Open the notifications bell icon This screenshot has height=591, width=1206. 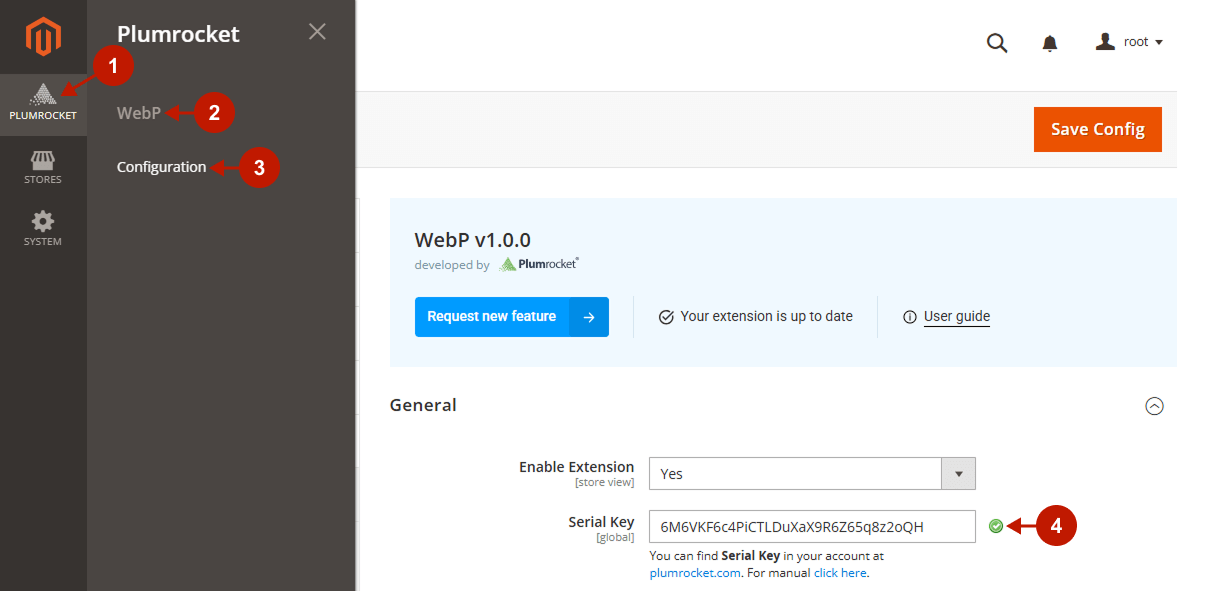click(x=1050, y=43)
